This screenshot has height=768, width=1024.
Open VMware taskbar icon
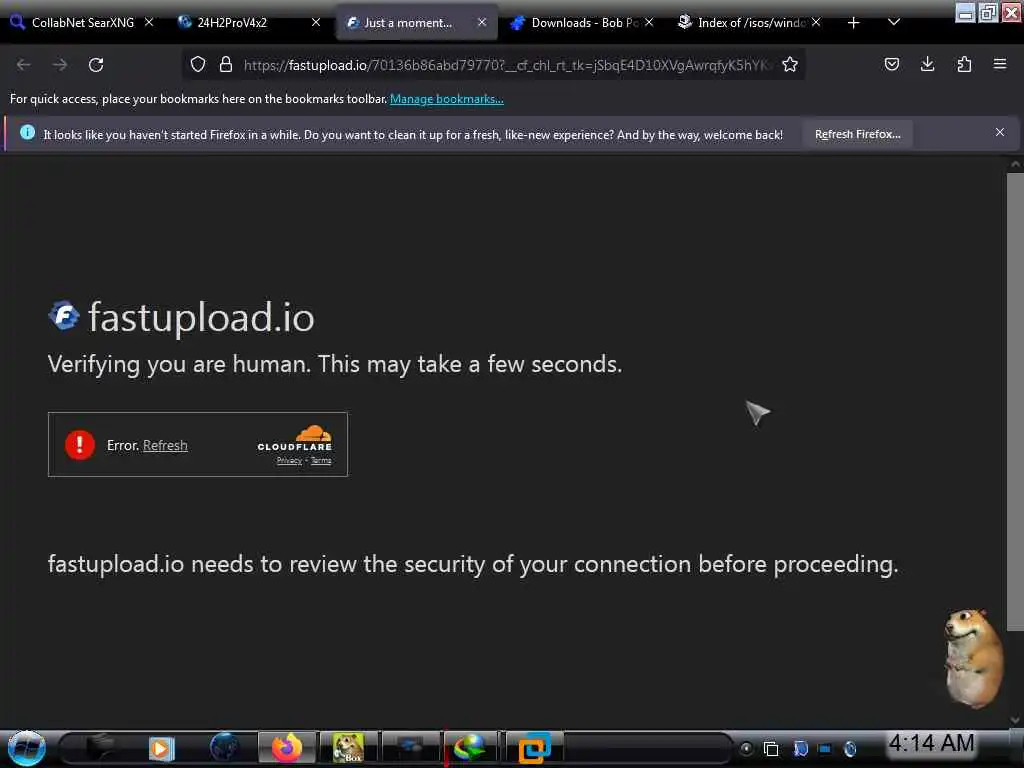(534, 748)
